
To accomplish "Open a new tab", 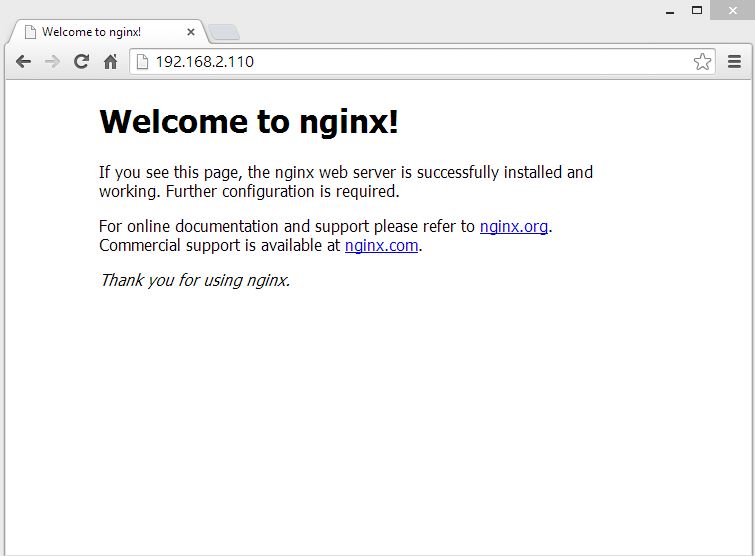I will pyautogui.click(x=224, y=32).
